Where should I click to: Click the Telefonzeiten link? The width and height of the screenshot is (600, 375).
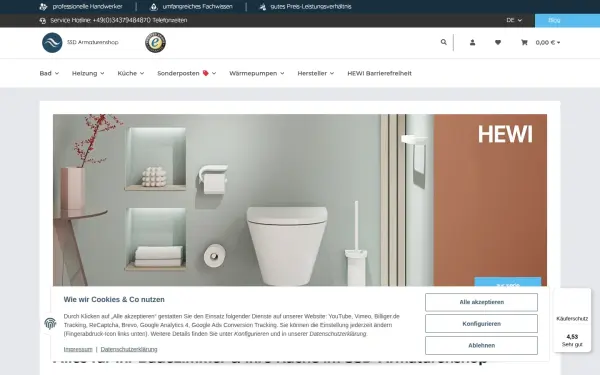[x=170, y=20]
